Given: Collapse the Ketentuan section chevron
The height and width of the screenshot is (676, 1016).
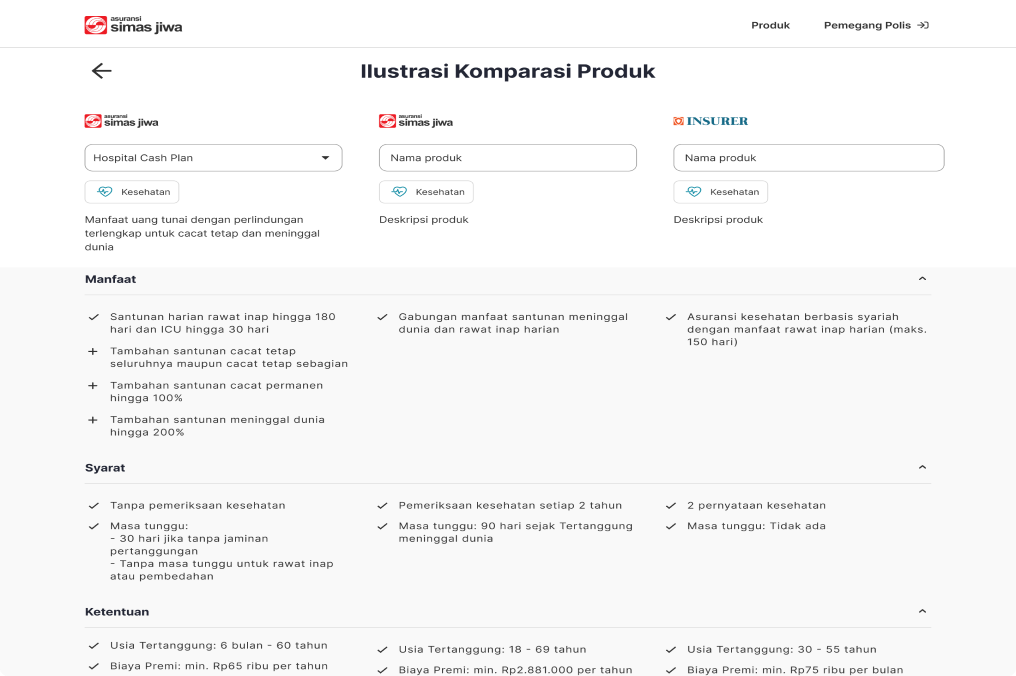Looking at the screenshot, I should click(x=922, y=611).
